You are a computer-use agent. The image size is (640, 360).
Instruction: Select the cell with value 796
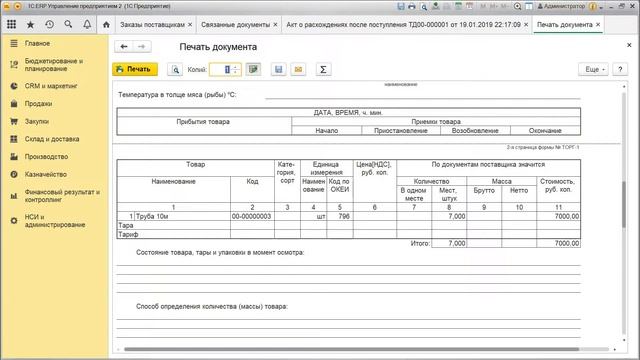tap(340, 216)
